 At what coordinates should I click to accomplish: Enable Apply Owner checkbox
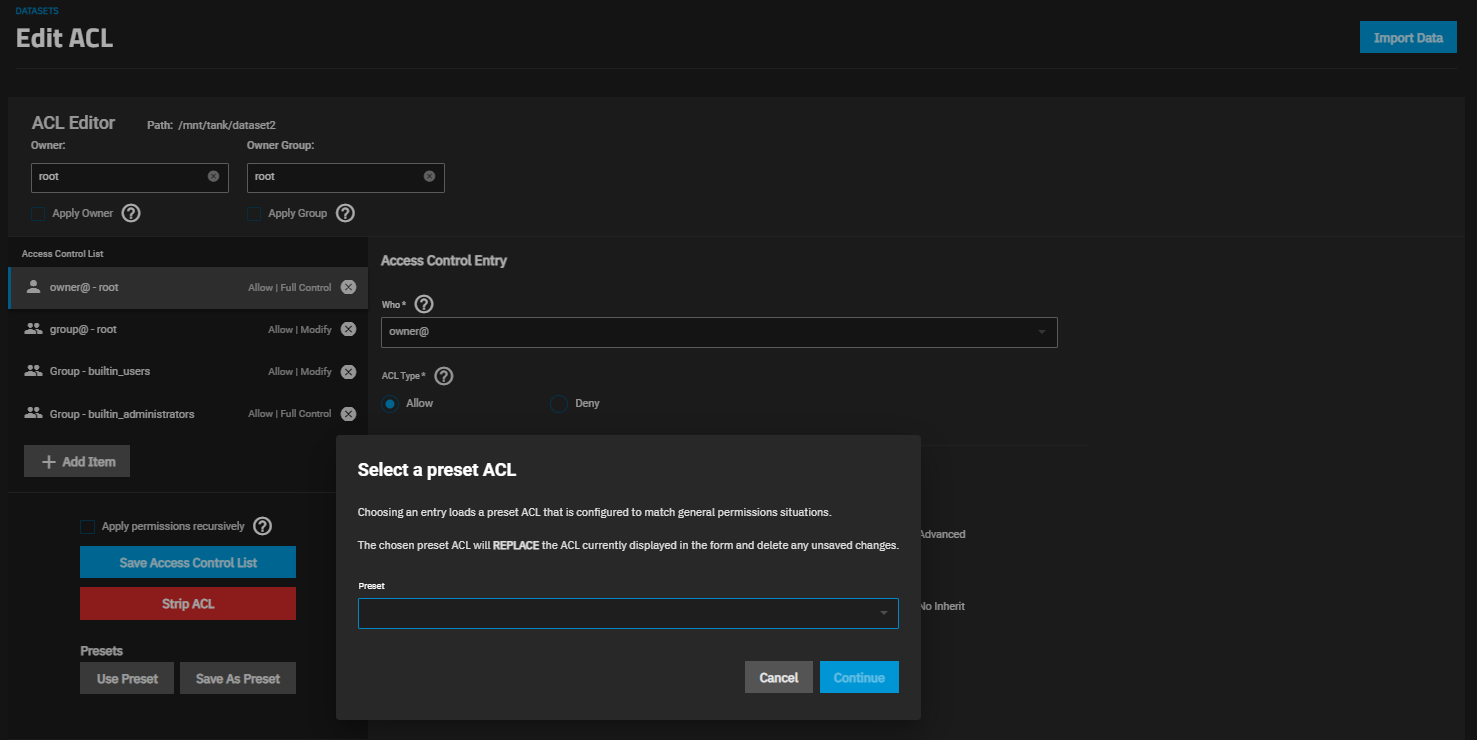click(x=38, y=213)
